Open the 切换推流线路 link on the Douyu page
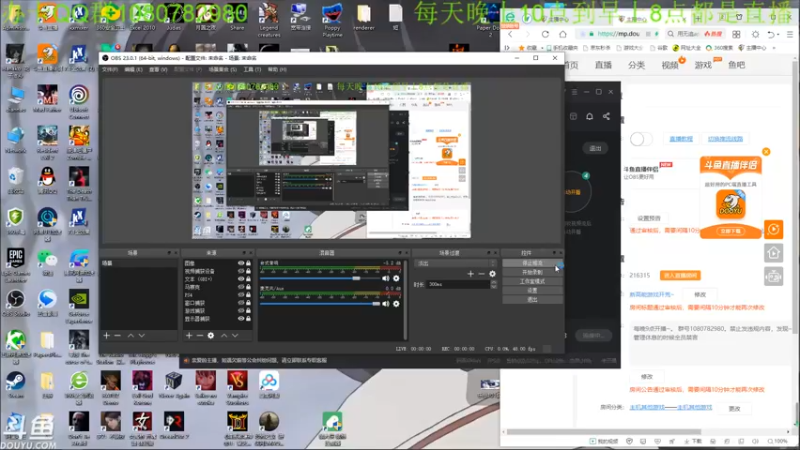 [x=725, y=139]
